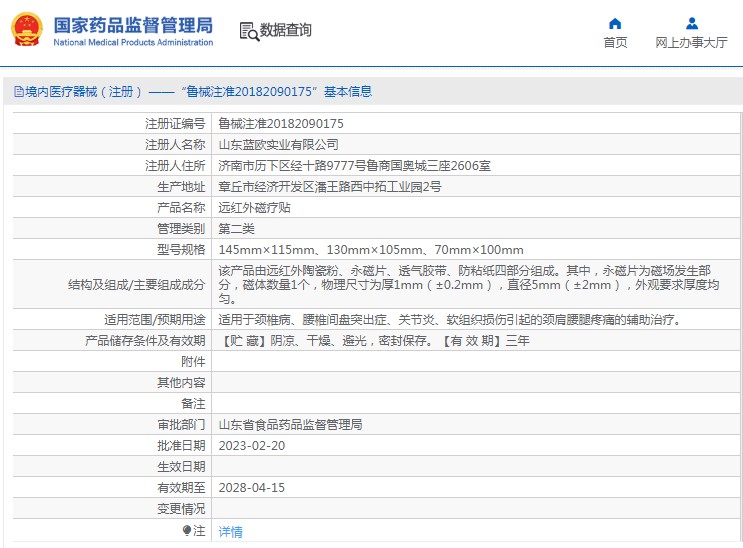
Task: Click 国家药品监督管理局 site title
Action: click(x=133, y=26)
